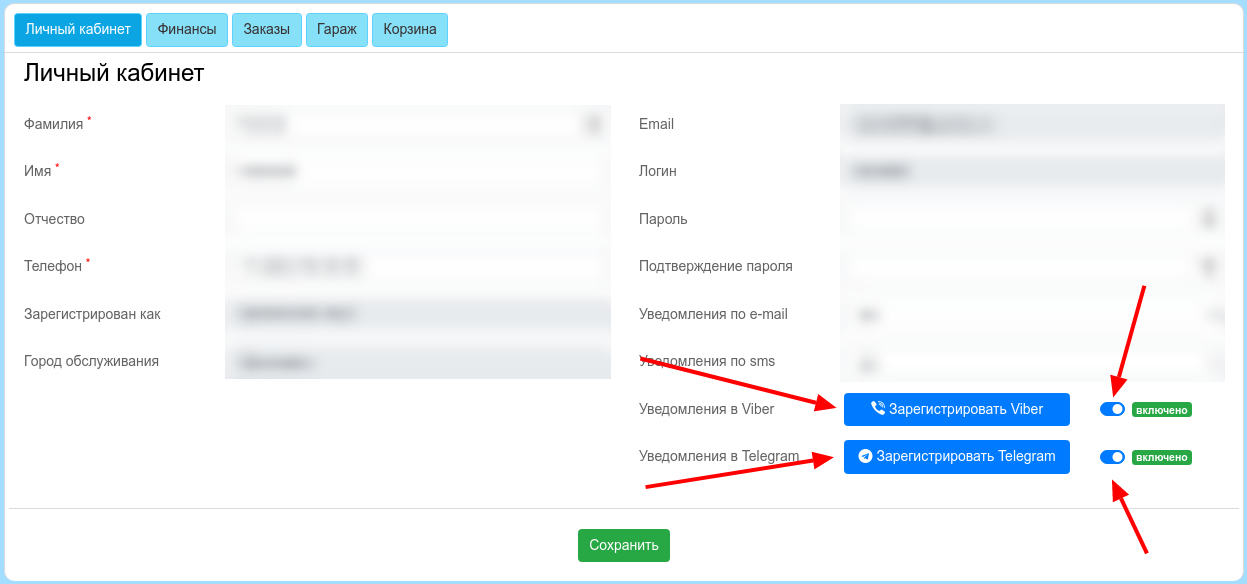Open the Гараж tab
1247x584 pixels.
click(x=337, y=30)
